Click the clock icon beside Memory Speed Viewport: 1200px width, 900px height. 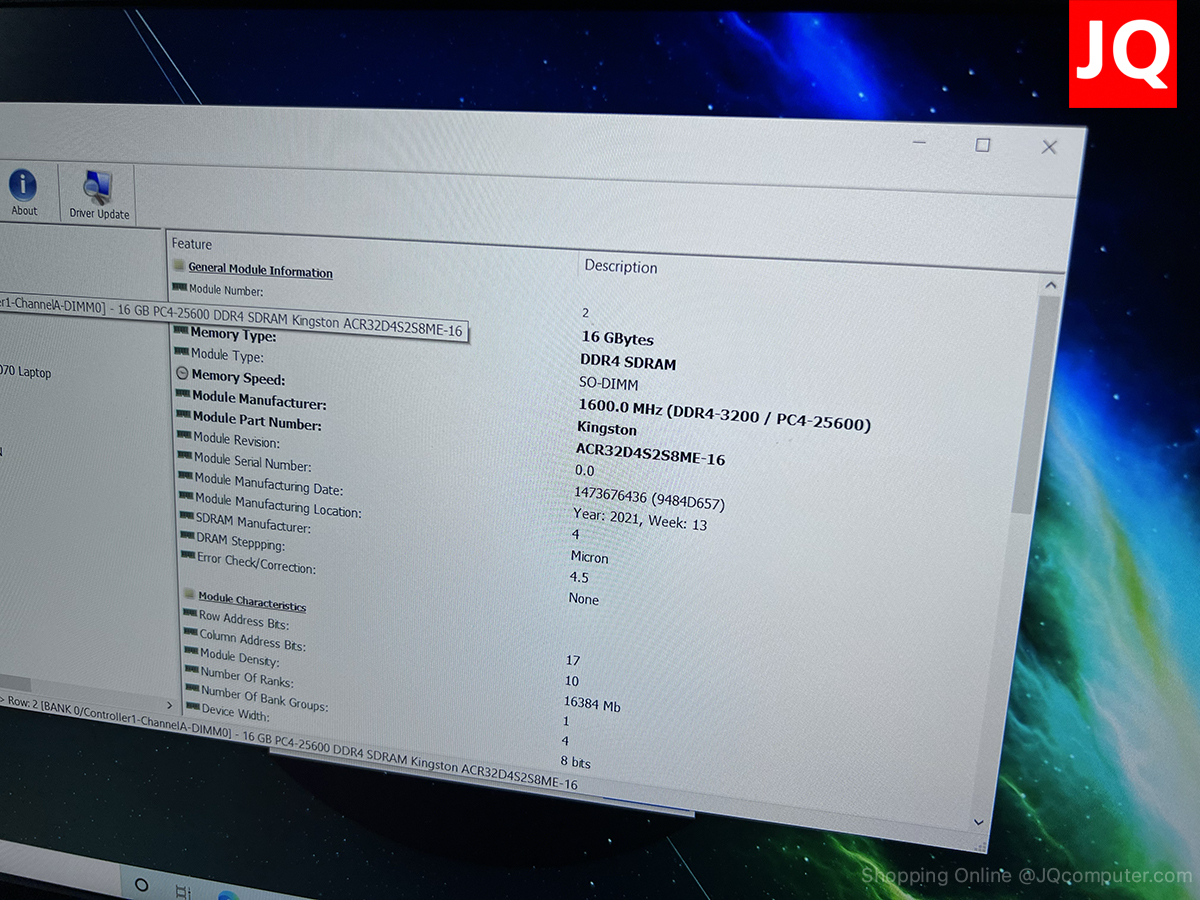182,373
